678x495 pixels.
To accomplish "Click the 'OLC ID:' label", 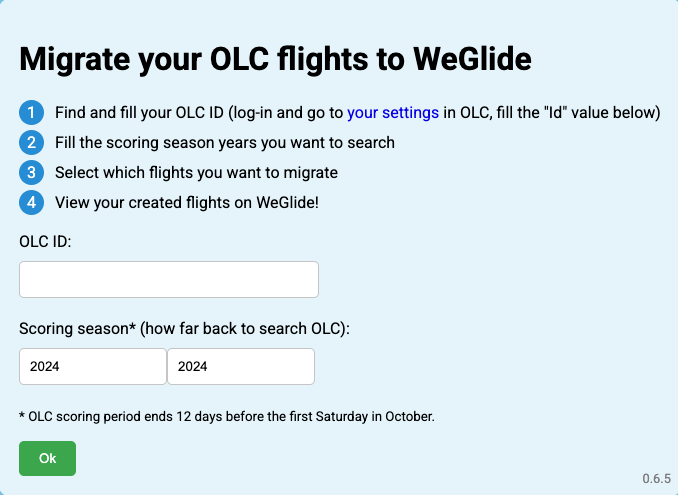I will tap(45, 241).
